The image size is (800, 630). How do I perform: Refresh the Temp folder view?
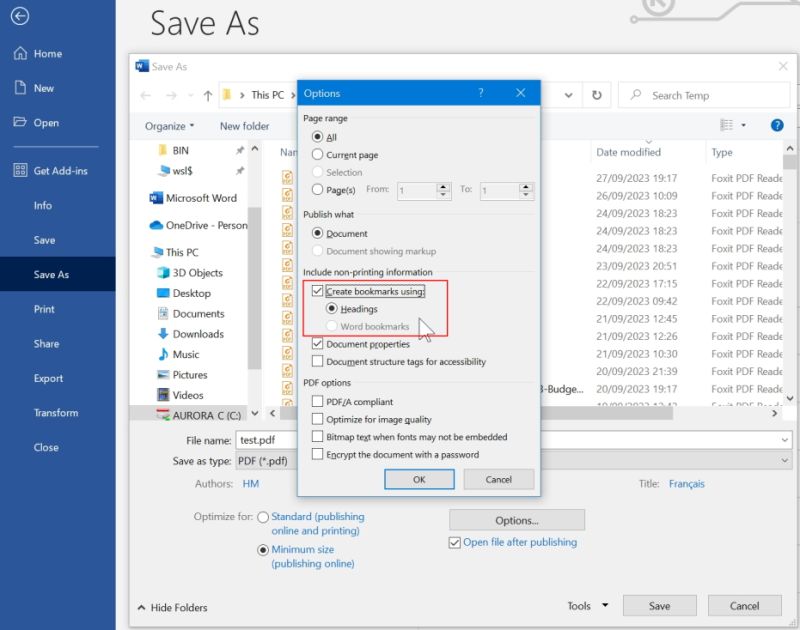click(x=596, y=95)
